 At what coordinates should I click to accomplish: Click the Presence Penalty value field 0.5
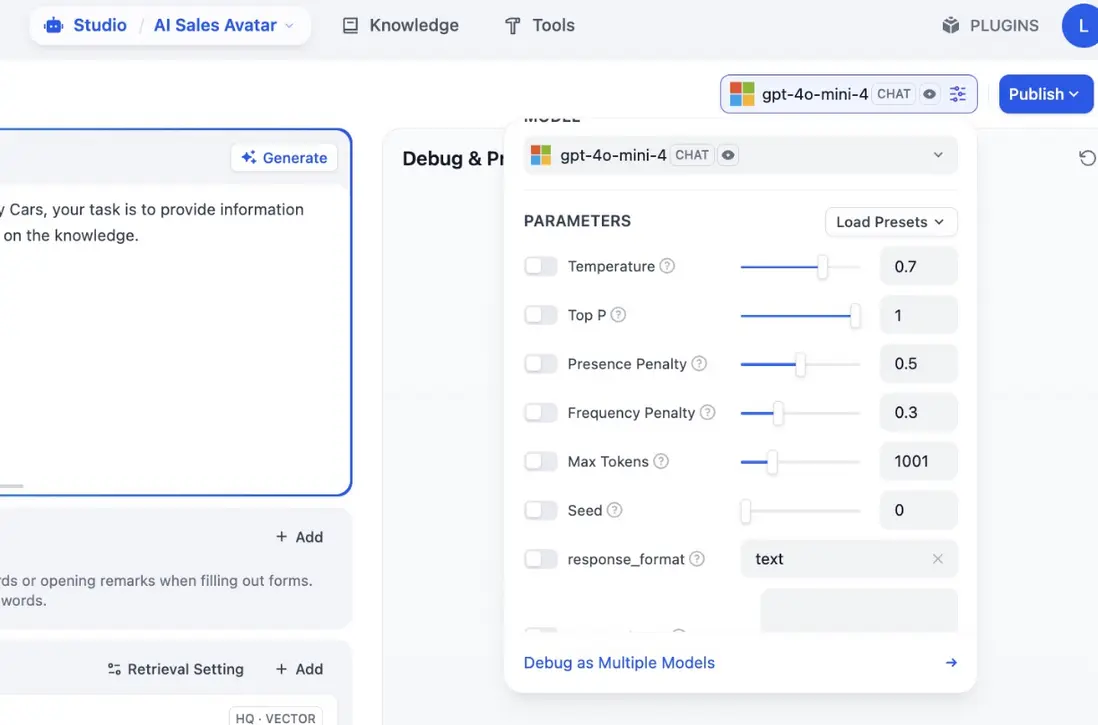pos(919,364)
